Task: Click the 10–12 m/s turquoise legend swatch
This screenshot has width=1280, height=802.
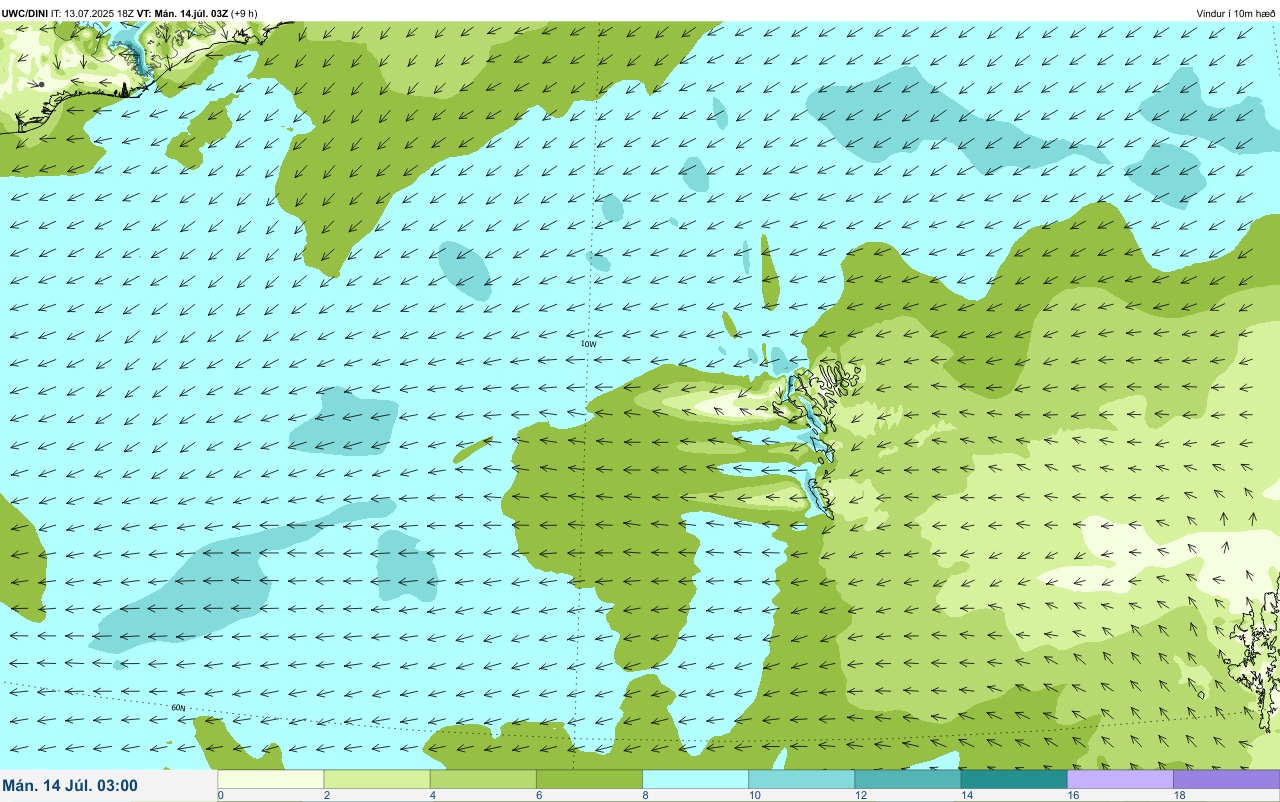Action: click(801, 779)
